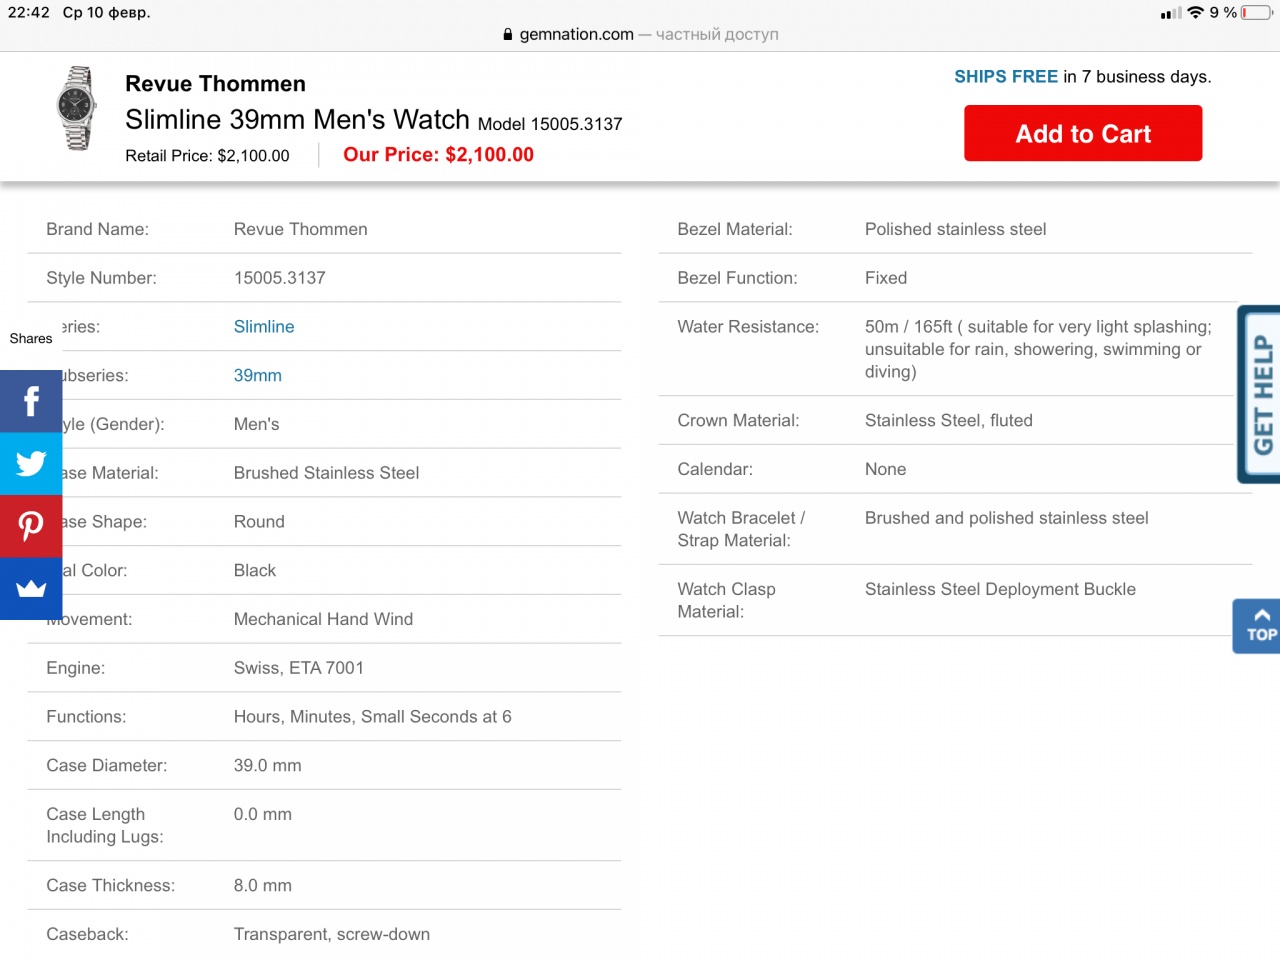Viewport: 1280px width, 960px height.
Task: Open the GET HELP side tab
Action: point(1260,394)
